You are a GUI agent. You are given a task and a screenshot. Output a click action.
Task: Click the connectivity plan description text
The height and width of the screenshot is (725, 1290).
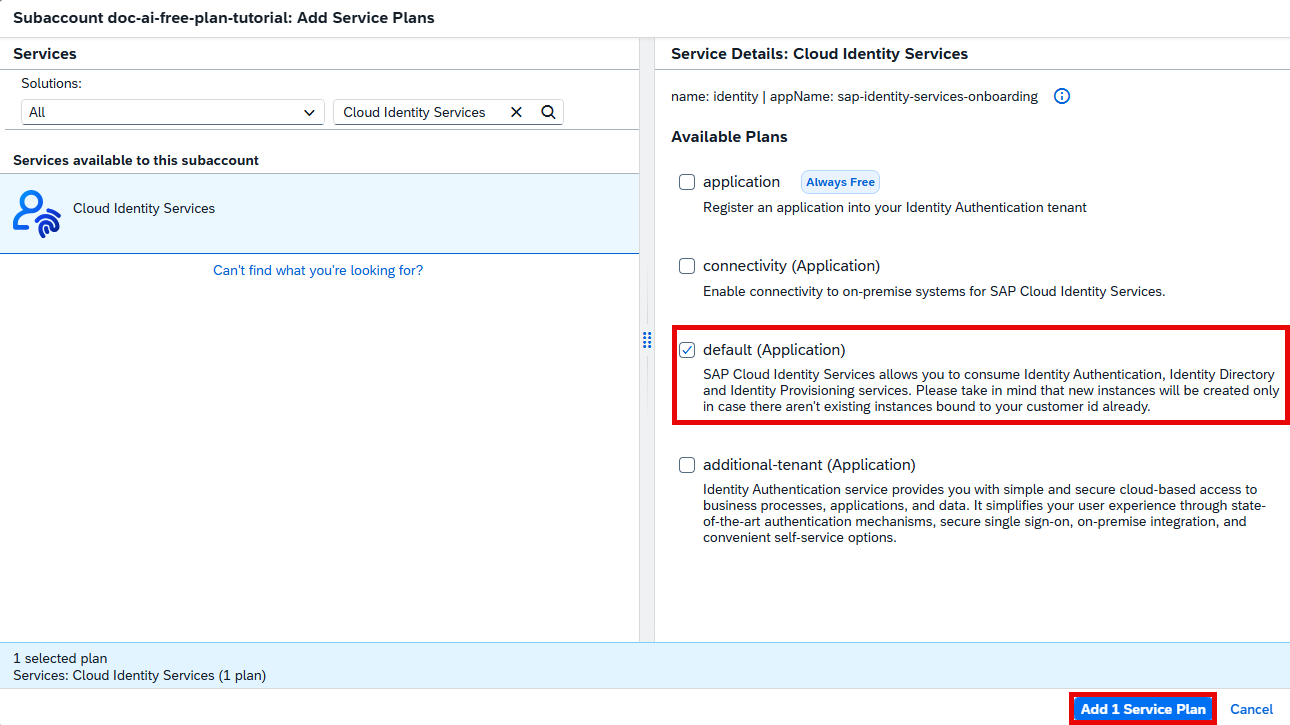point(934,292)
